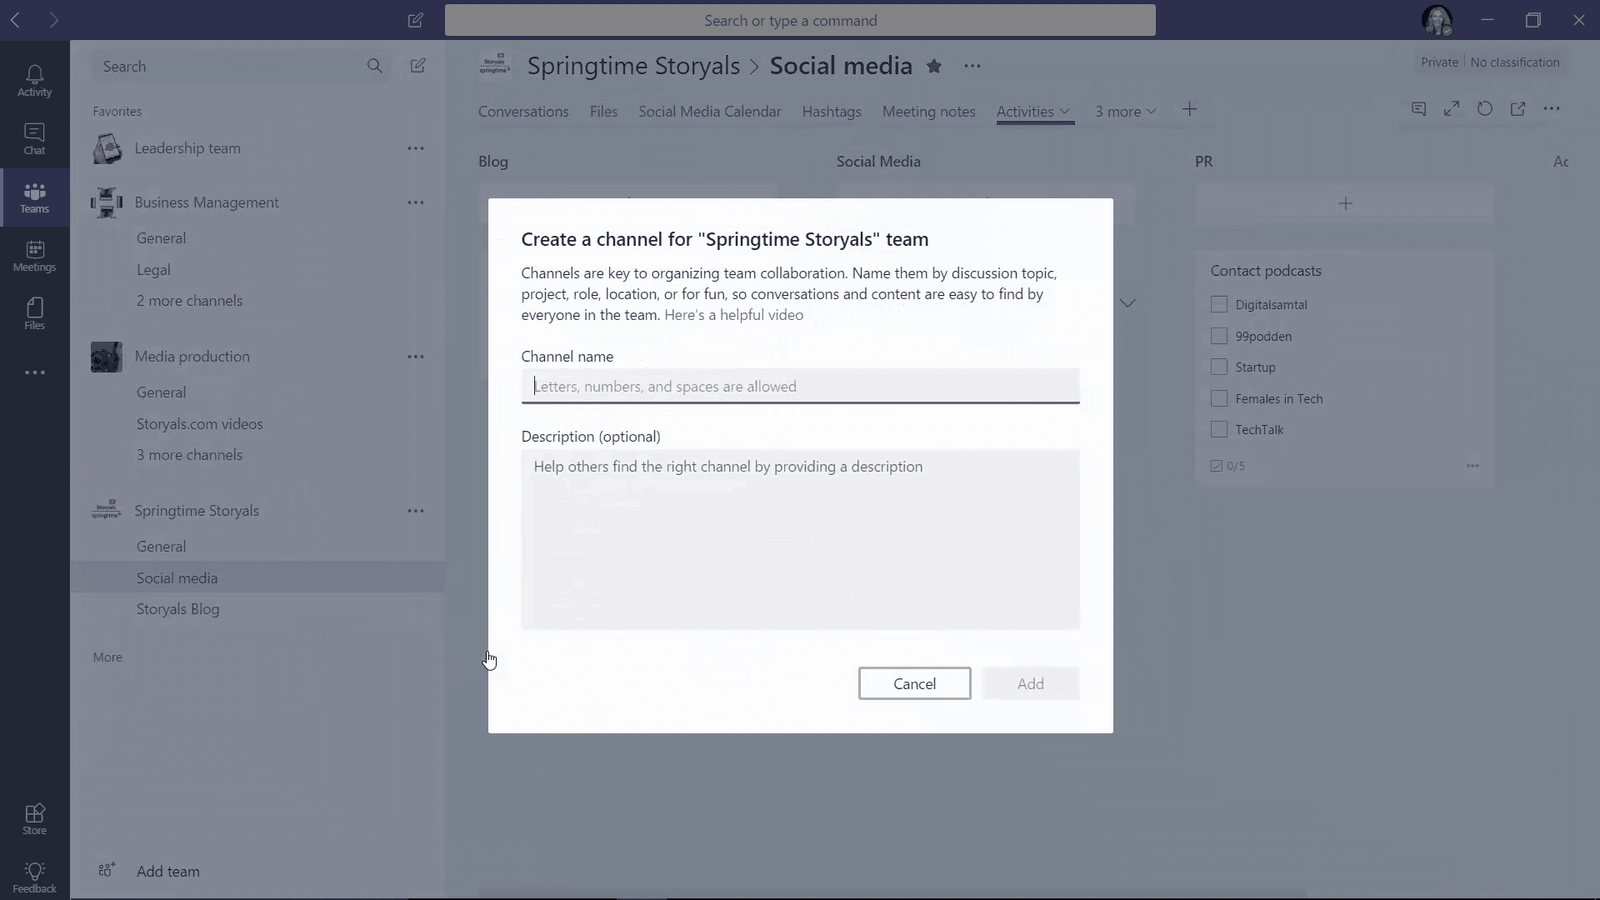Viewport: 1600px width, 900px height.
Task: Open the Files section in the sidebar
Action: click(34, 313)
